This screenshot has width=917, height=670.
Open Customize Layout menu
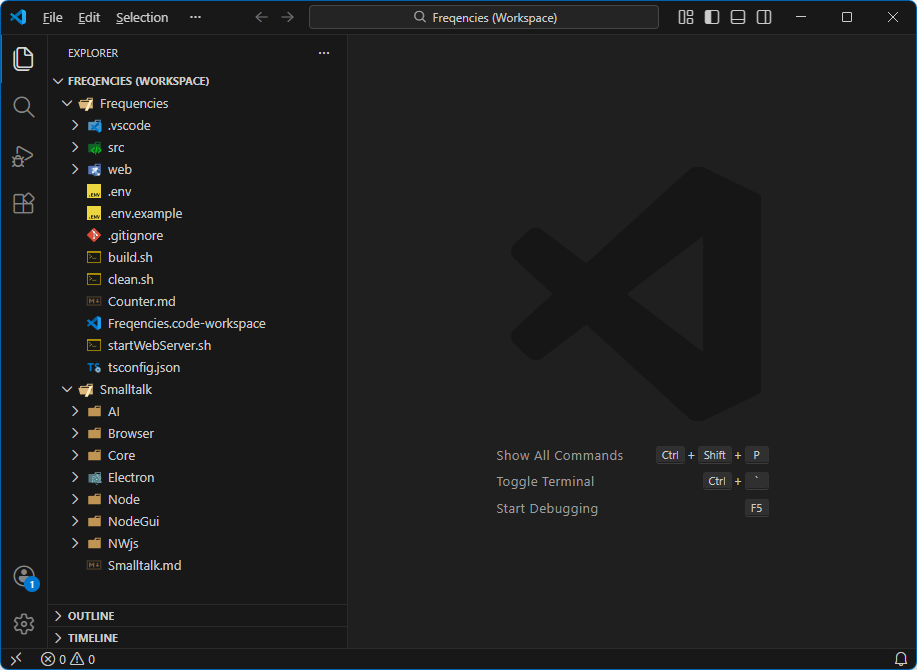click(686, 17)
